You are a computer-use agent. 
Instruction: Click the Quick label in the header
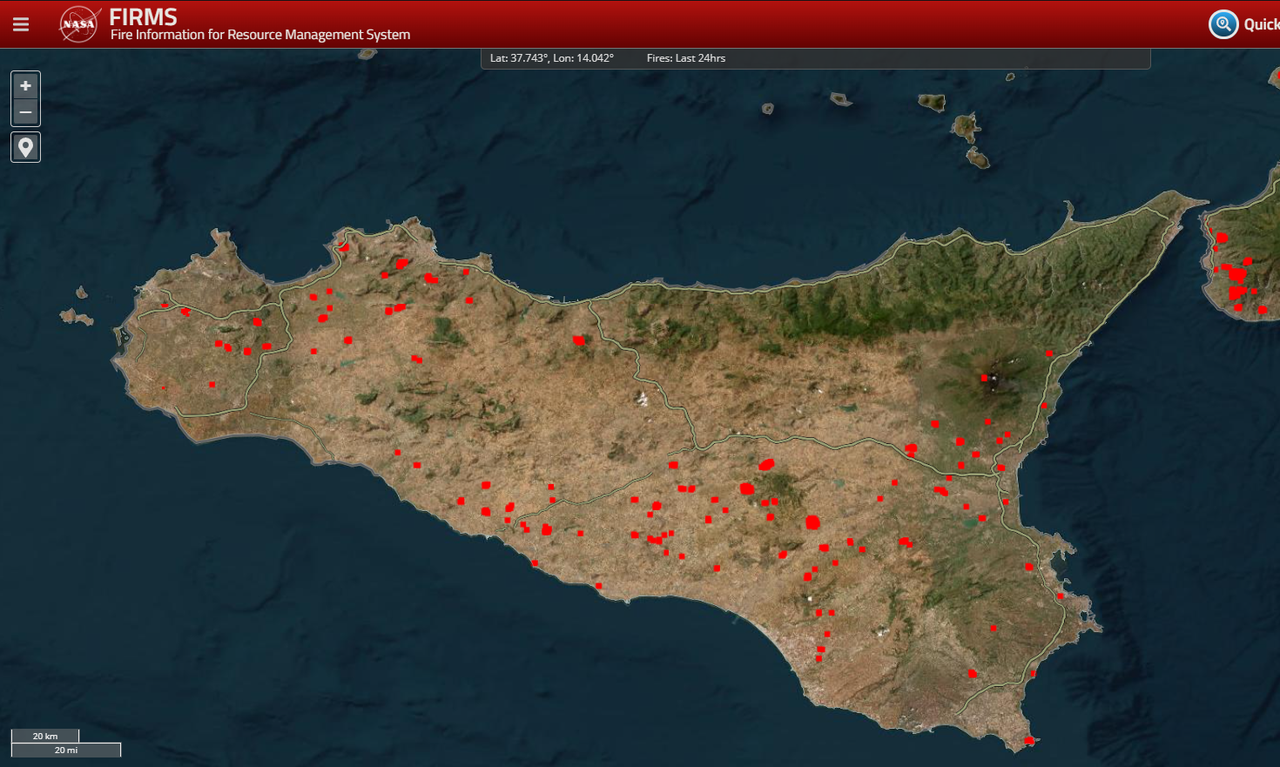coord(1261,25)
